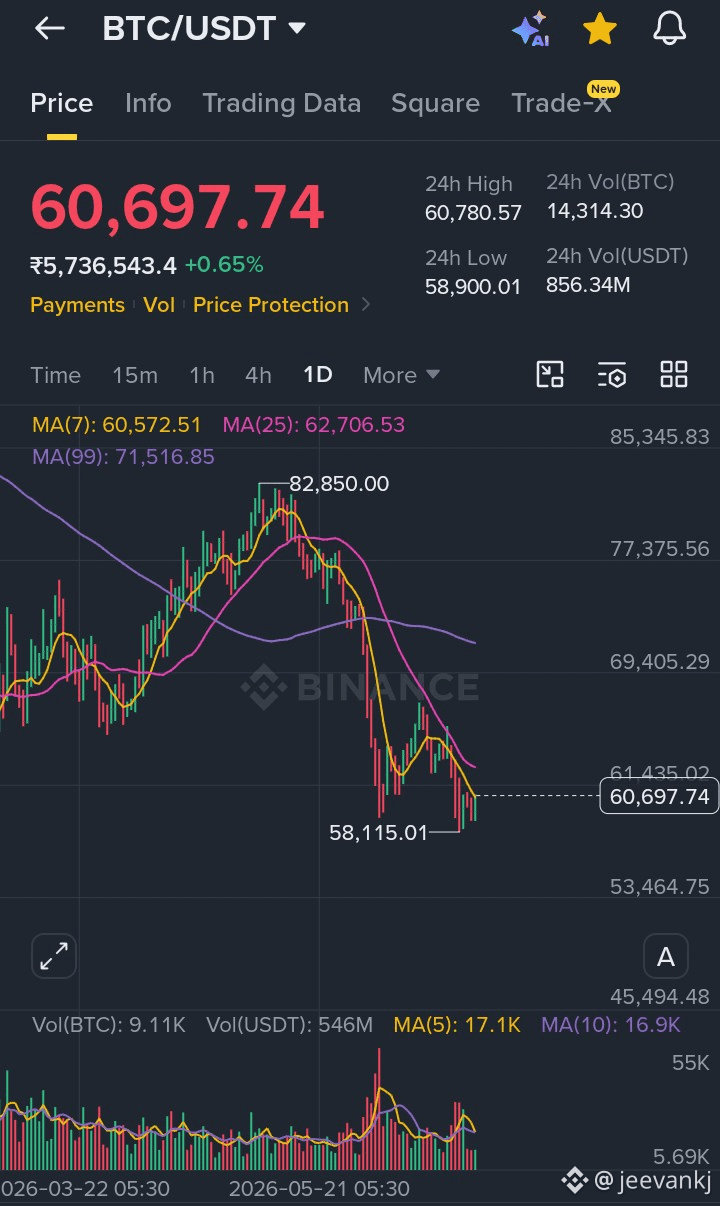Viewport: 720px width, 1206px height.
Task: Switch to the Trading Data tab
Action: [x=281, y=103]
